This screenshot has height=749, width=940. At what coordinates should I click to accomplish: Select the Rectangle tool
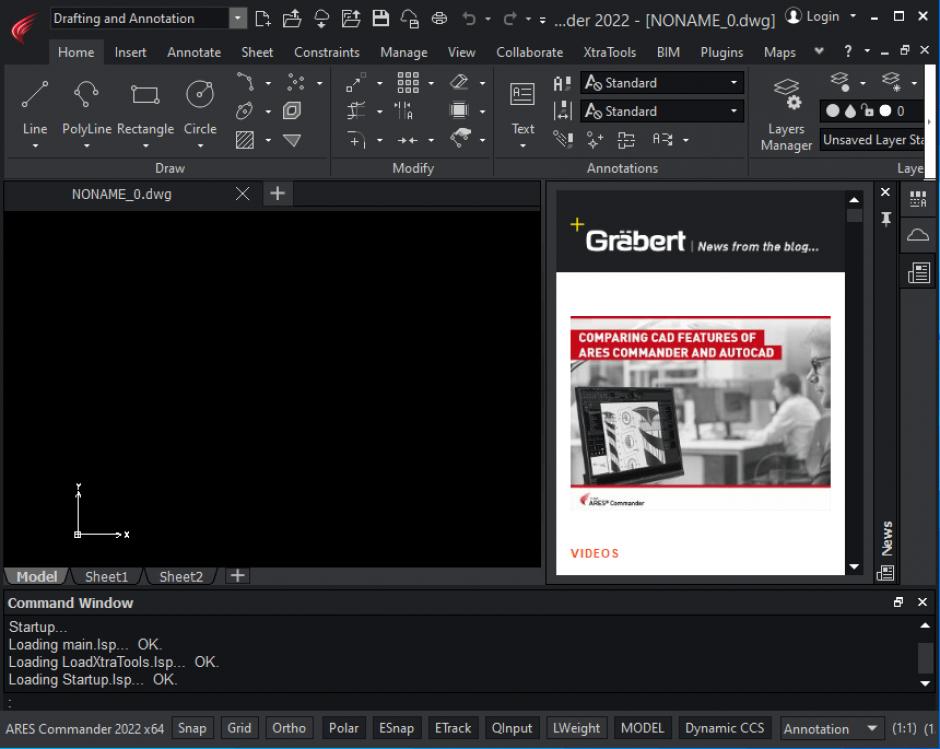coord(145,106)
